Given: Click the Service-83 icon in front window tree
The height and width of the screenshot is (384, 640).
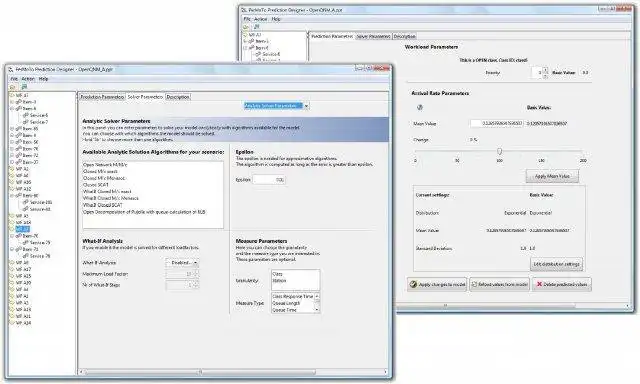Looking at the screenshot, I should 26,209.
